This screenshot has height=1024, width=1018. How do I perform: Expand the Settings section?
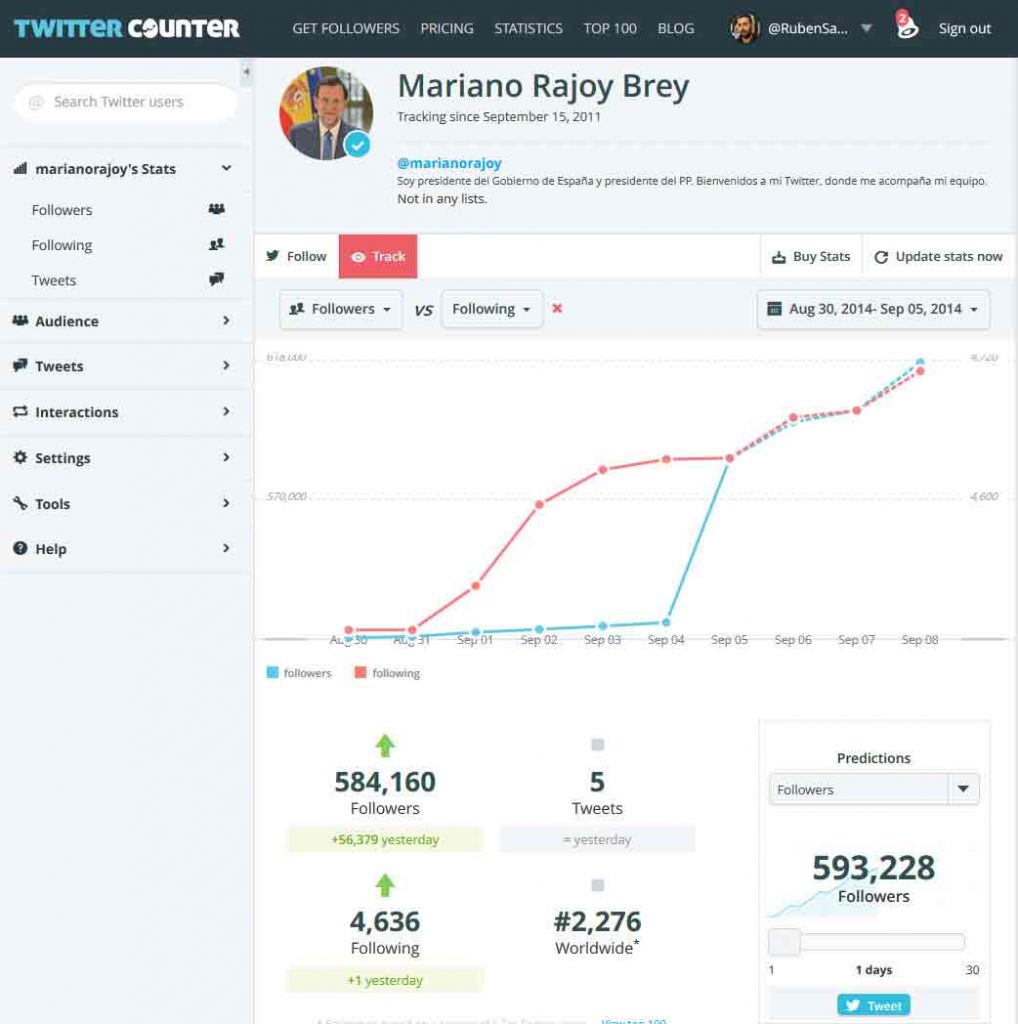coord(226,457)
